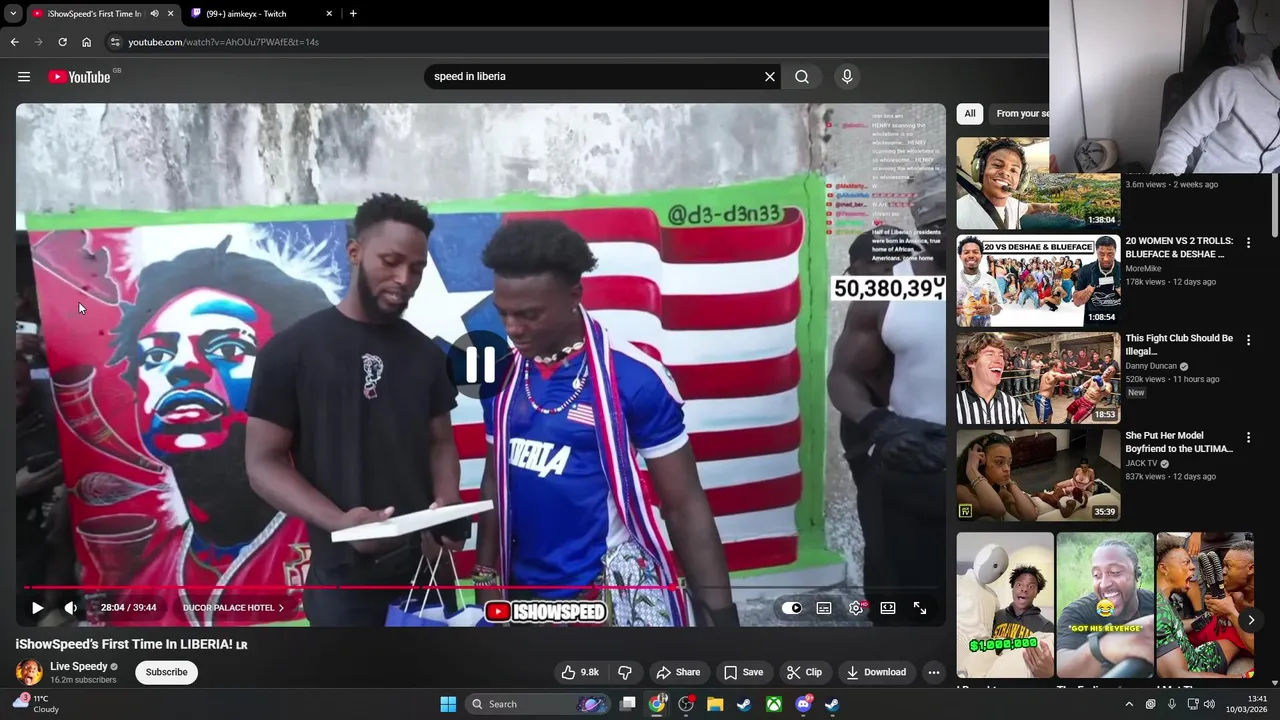View site information icon in address bar

(x=115, y=42)
